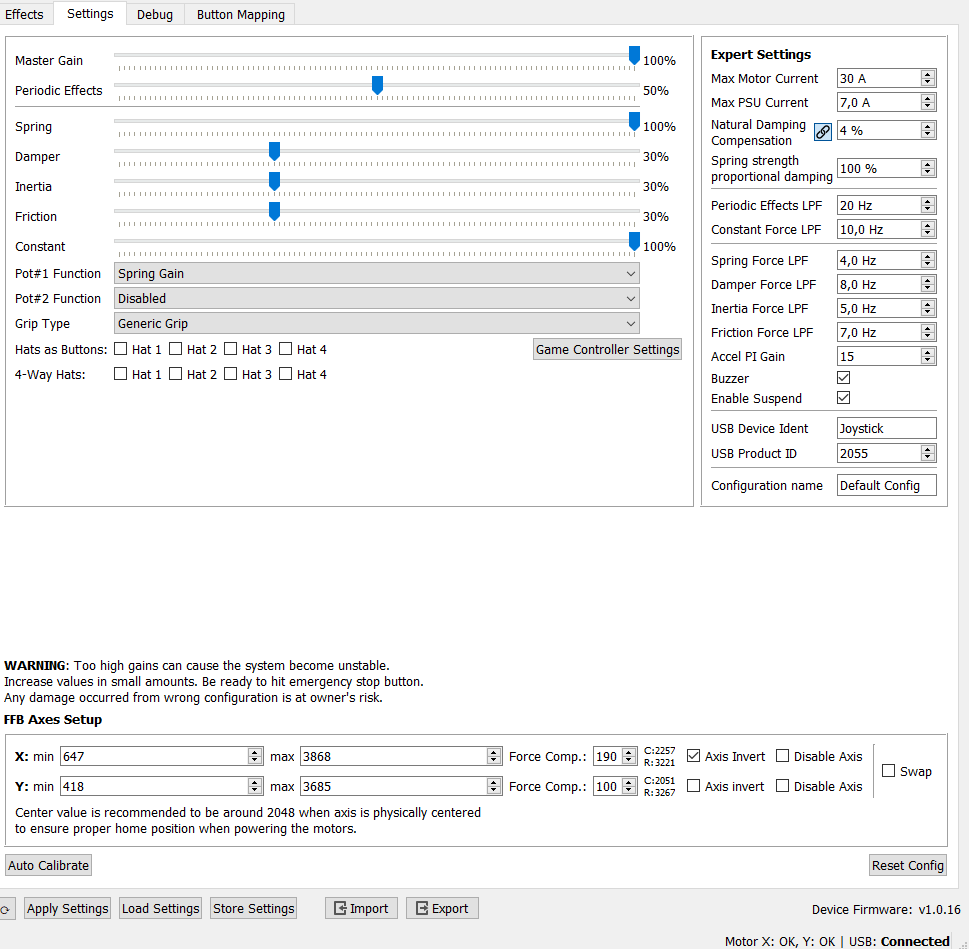Viewport: 969px width, 949px height.
Task: Click the Accel PI Gain stepper arrows
Action: pyautogui.click(x=927, y=356)
